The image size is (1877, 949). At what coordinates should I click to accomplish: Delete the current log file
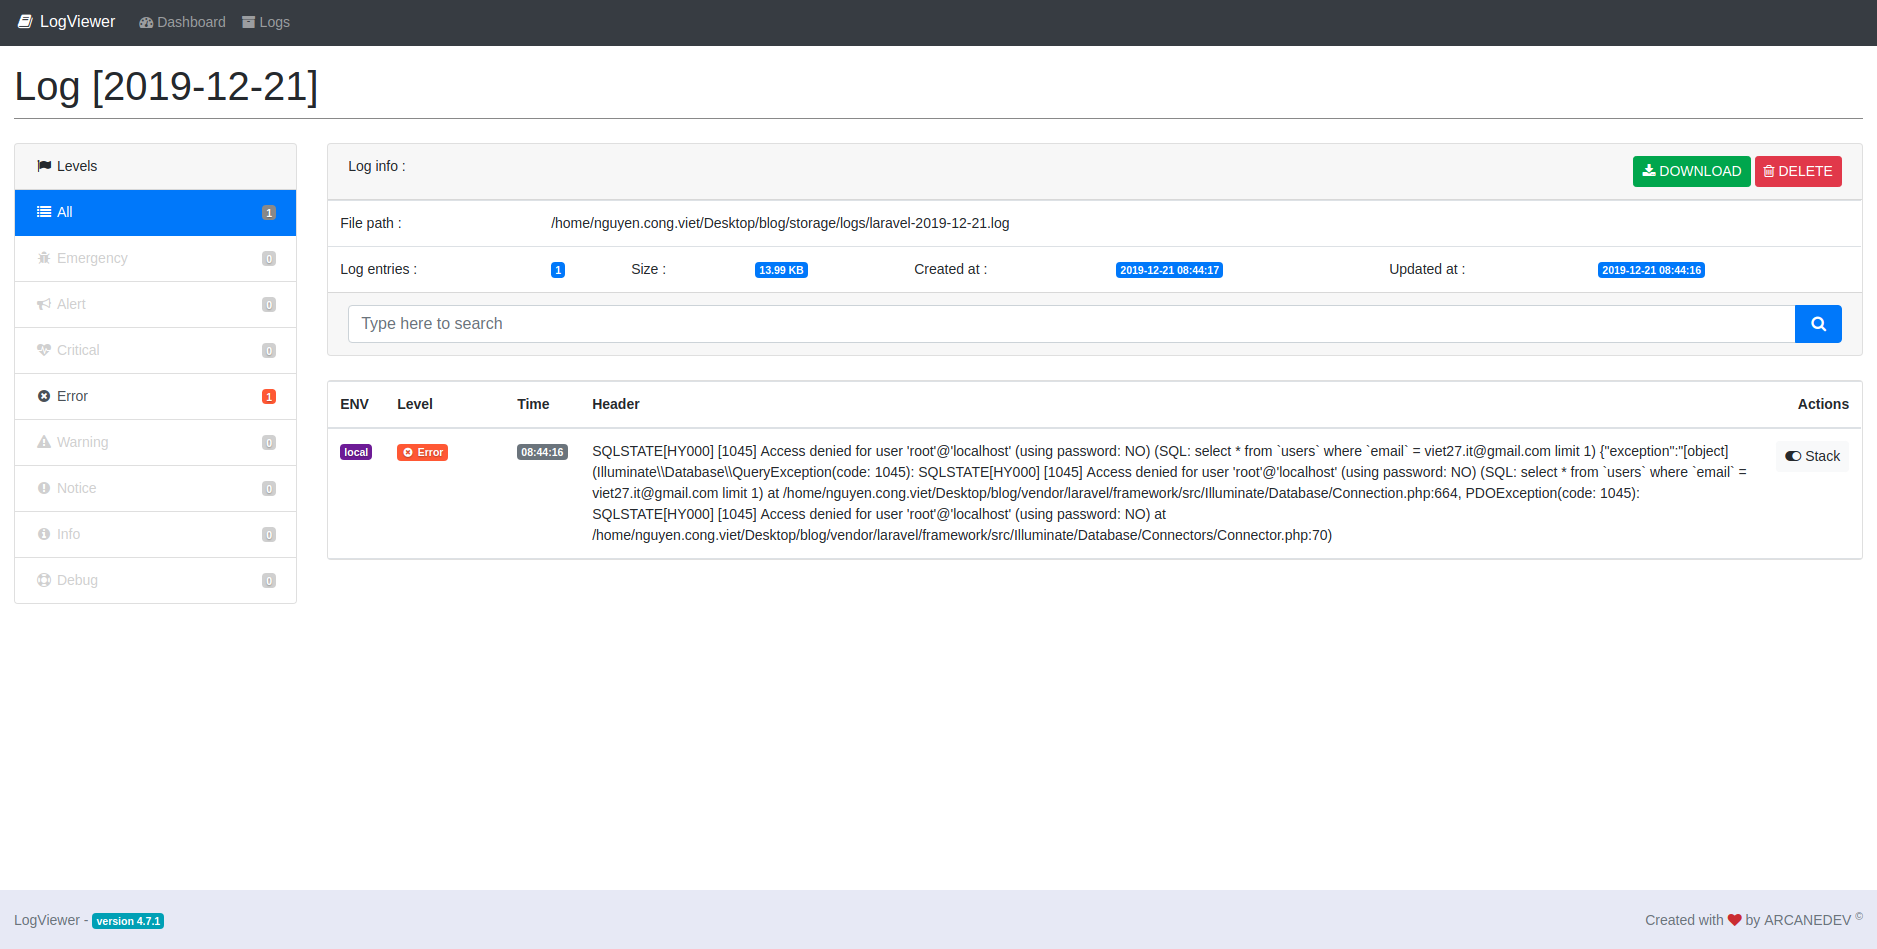1797,171
